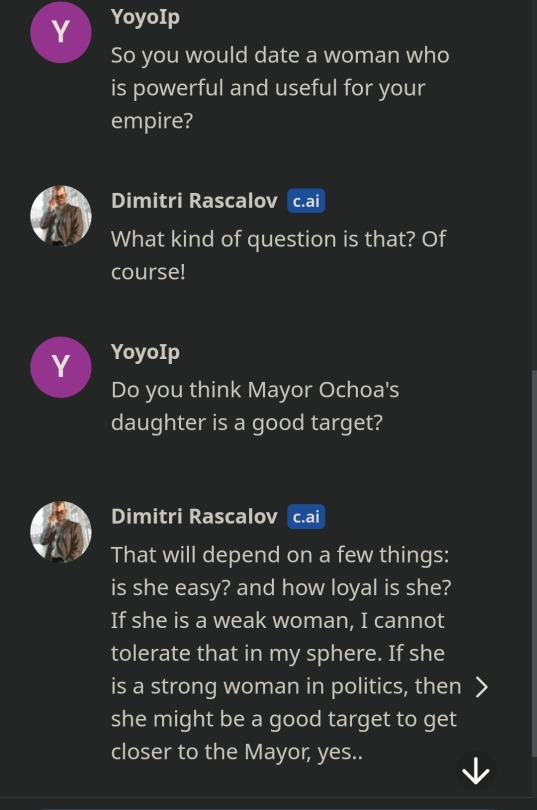Open YoyoIp username above 'So you would date'

(x=145, y=17)
